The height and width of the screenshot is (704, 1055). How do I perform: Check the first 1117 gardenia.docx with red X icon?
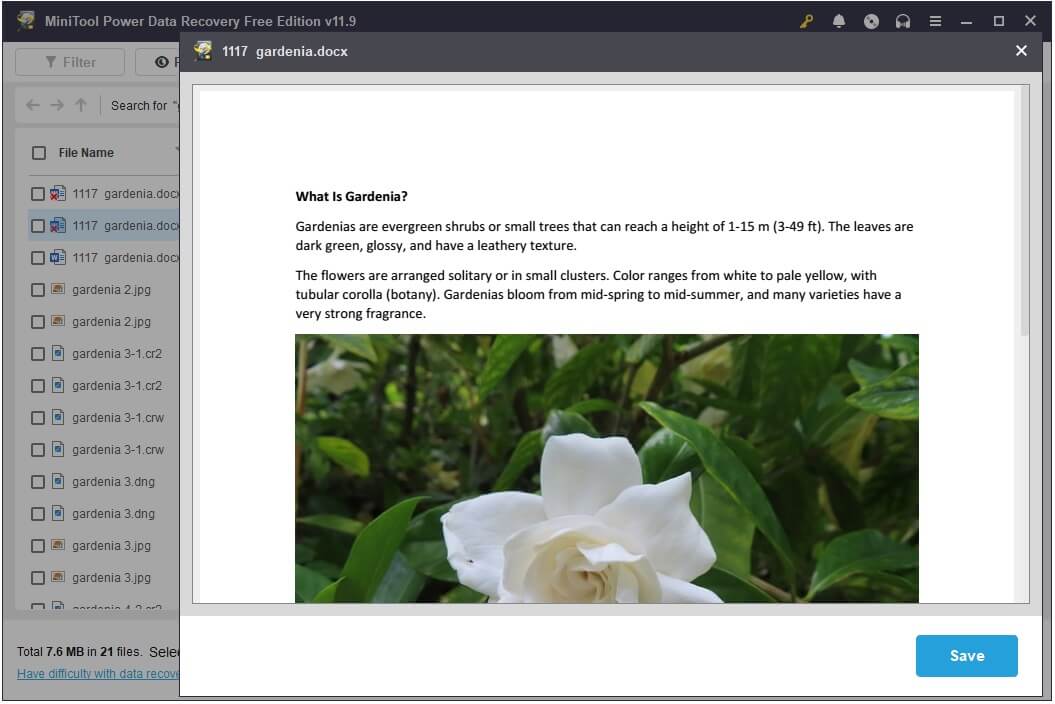coord(38,194)
